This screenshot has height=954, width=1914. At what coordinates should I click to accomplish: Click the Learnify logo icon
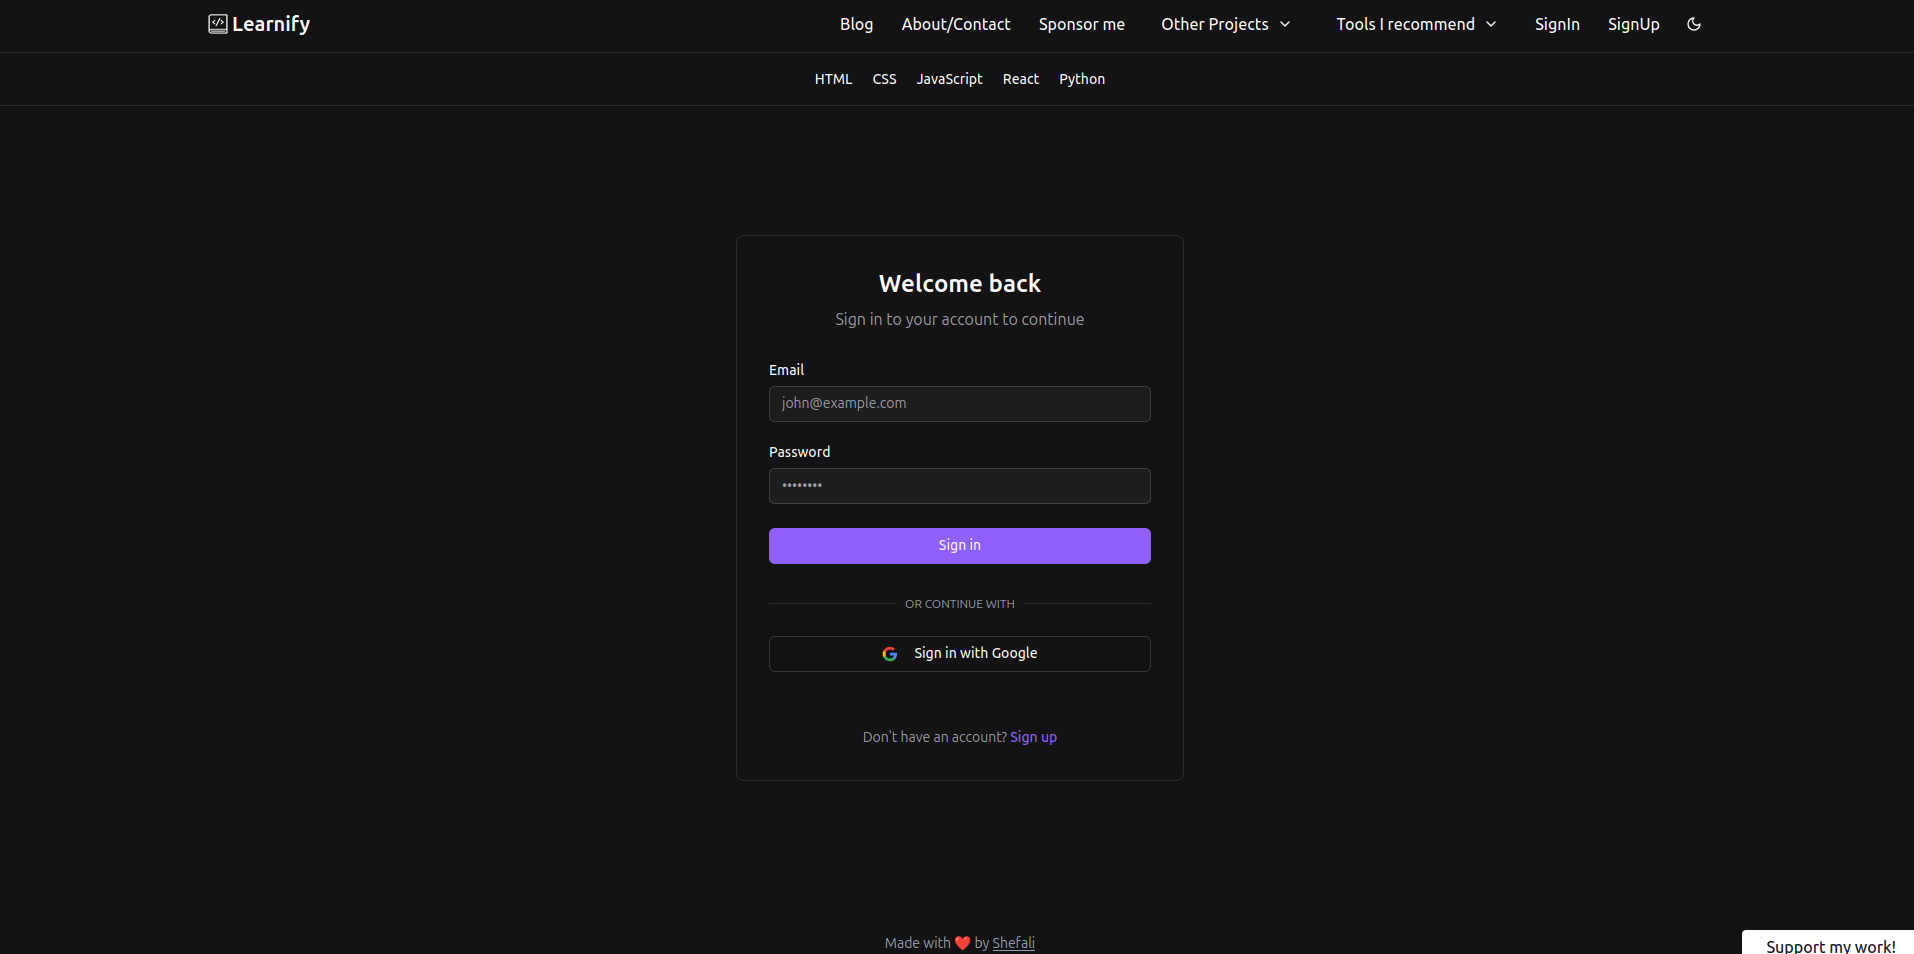[x=218, y=23]
